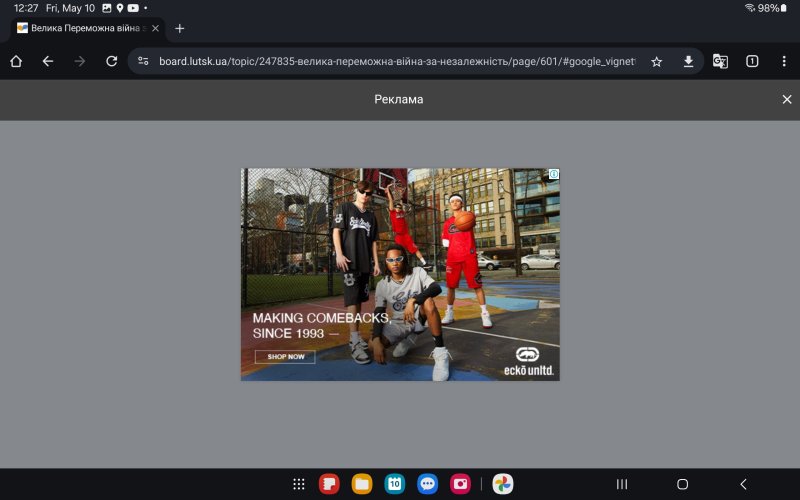Tap the Android back navigation button
Viewport: 800px width, 500px height.
pos(743,484)
